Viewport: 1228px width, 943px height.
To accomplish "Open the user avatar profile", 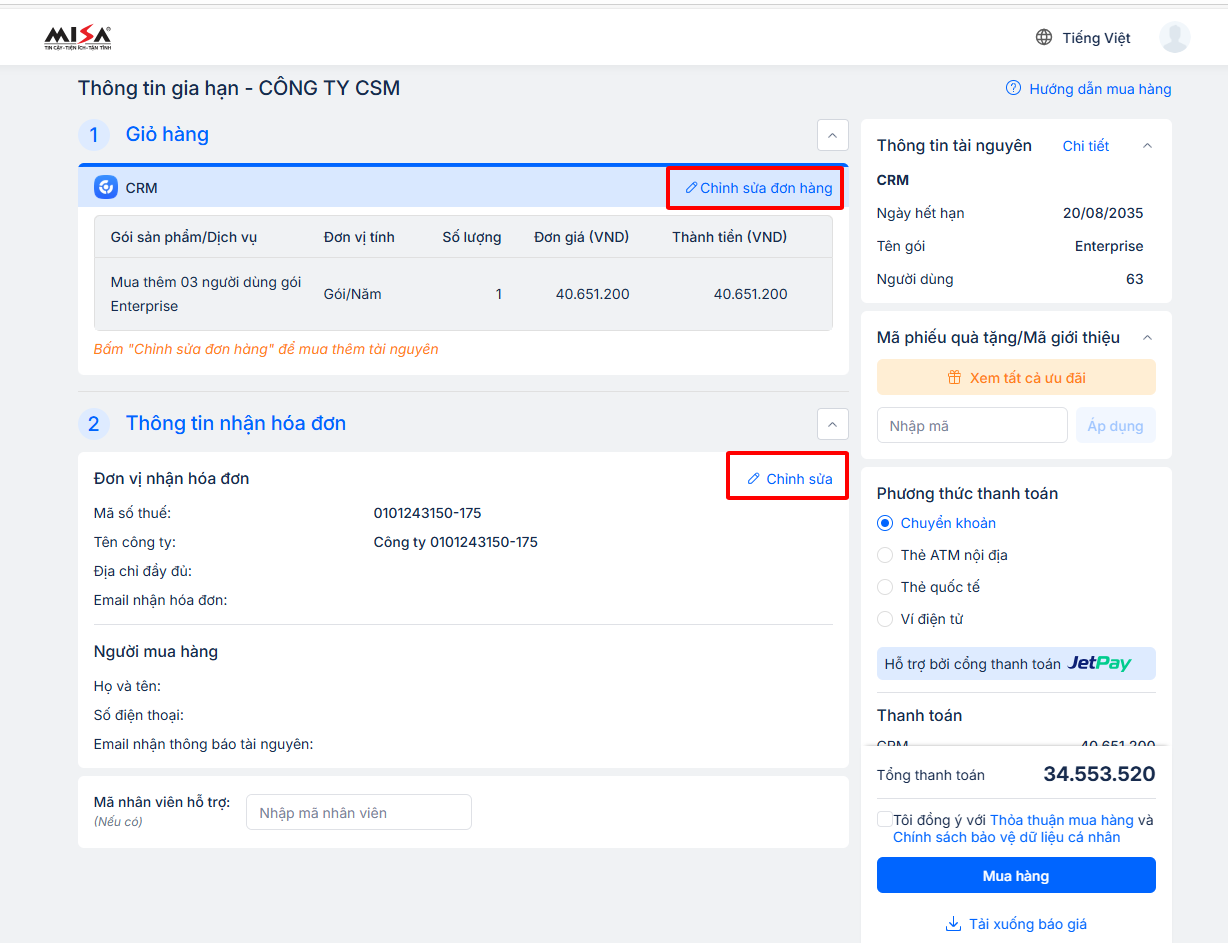I will pos(1174,38).
